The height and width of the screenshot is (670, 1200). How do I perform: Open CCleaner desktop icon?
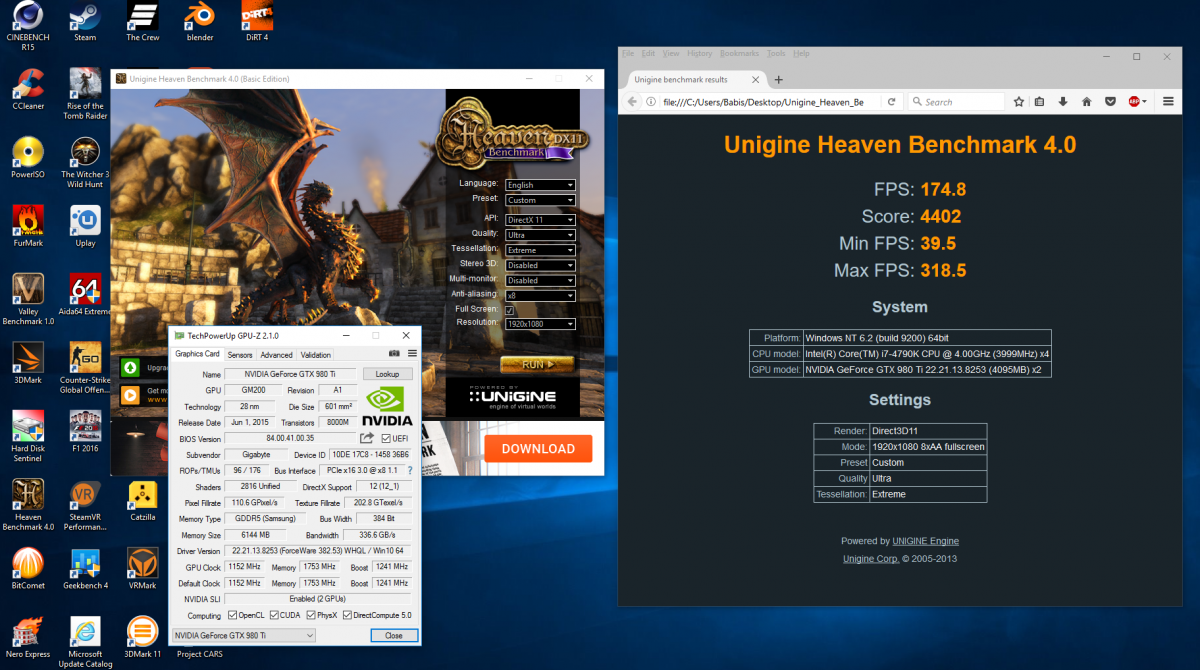coord(28,89)
